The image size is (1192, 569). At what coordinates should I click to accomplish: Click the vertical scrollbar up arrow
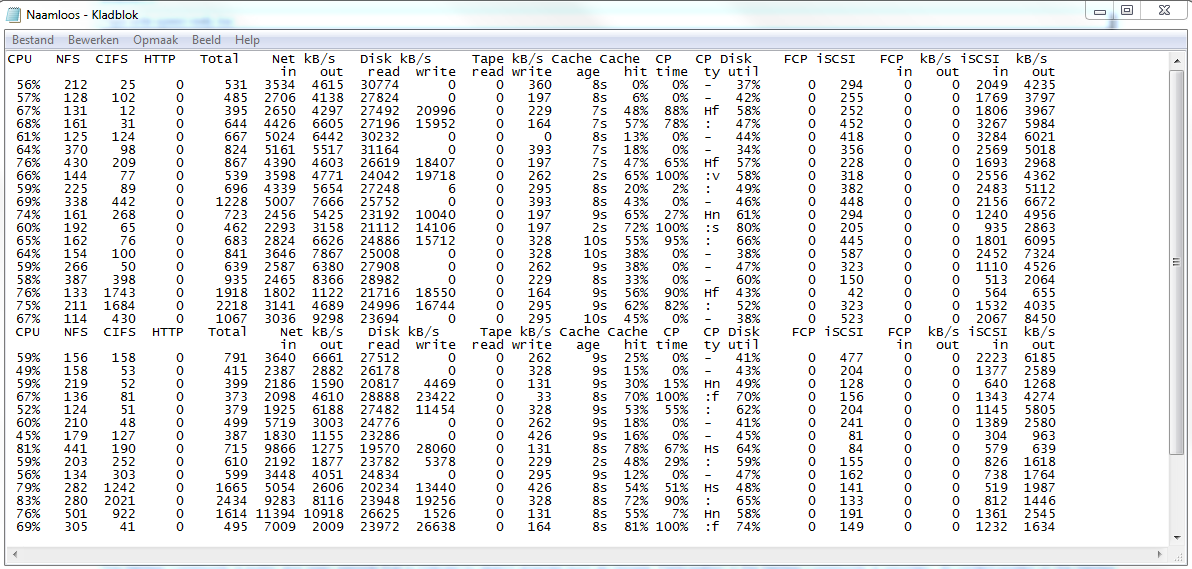[1177, 59]
